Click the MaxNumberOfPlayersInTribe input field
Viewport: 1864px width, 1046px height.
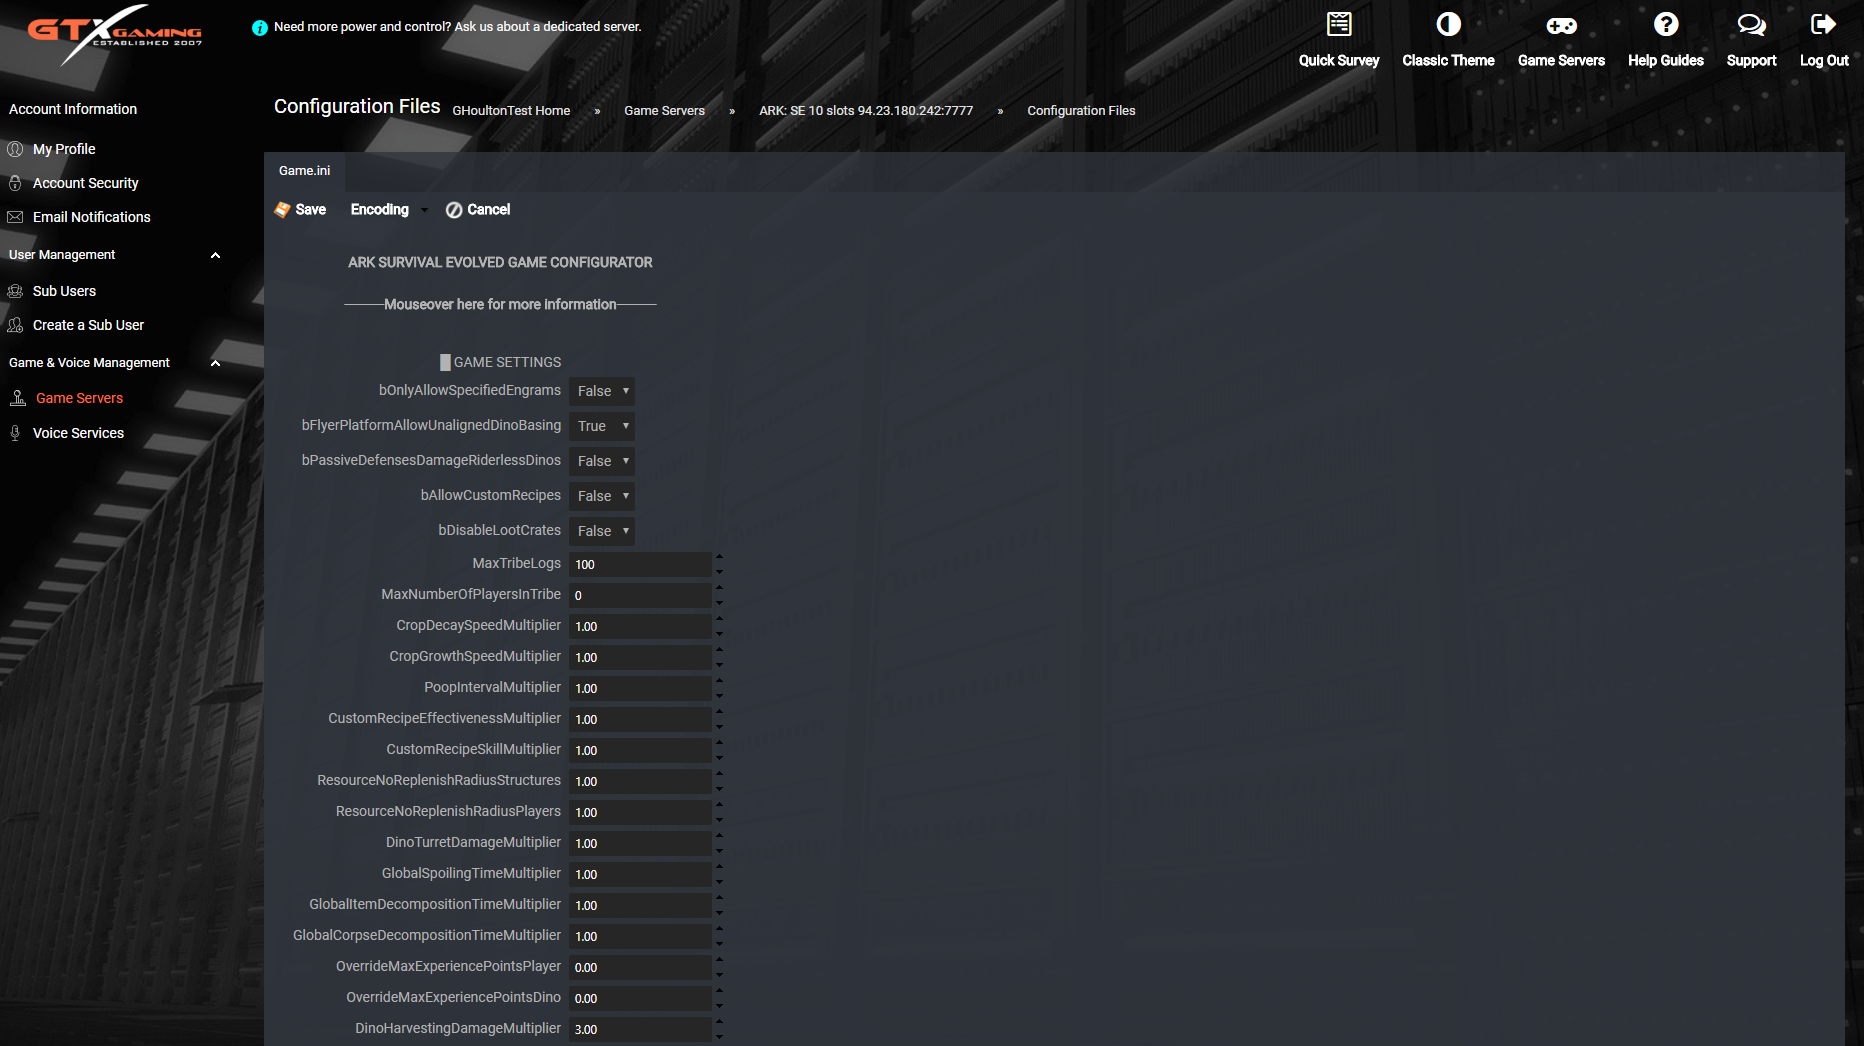point(640,596)
